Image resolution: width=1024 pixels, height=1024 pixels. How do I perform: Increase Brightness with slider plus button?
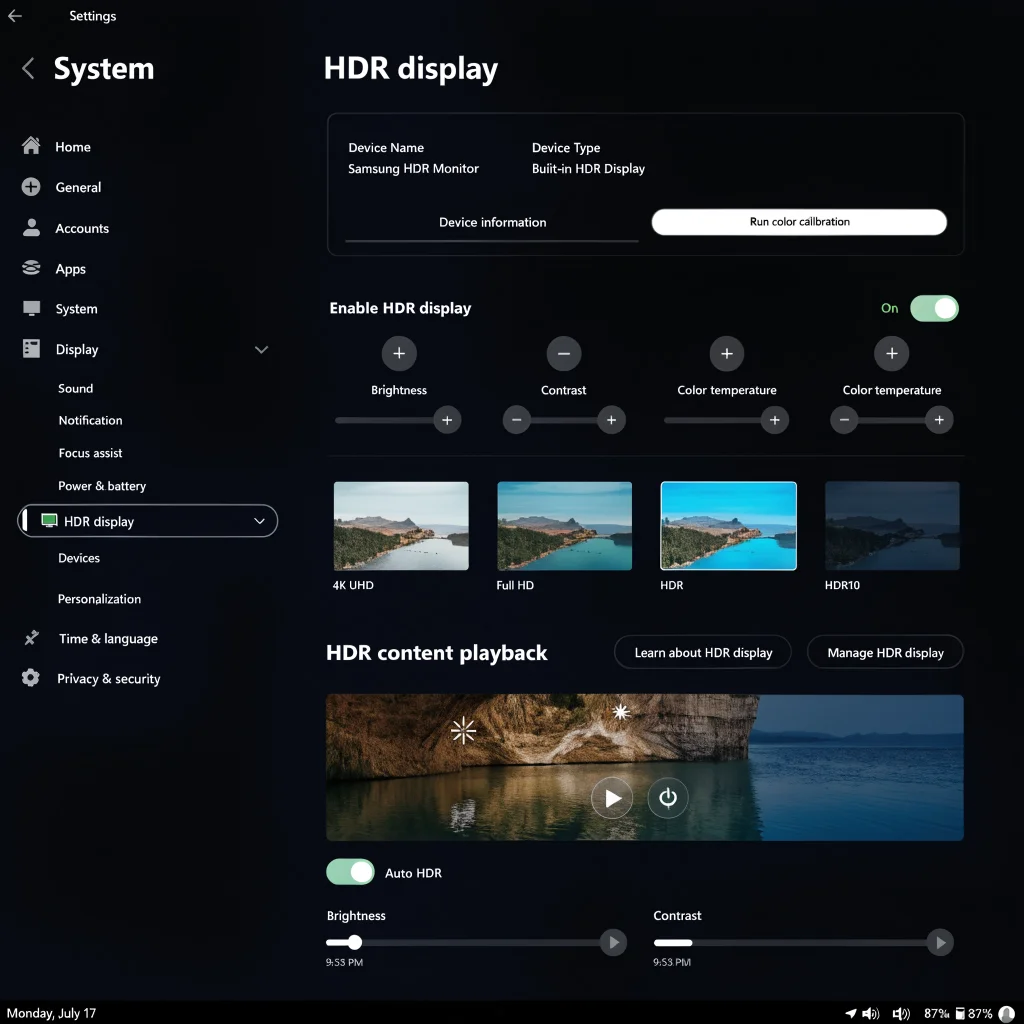pos(447,420)
